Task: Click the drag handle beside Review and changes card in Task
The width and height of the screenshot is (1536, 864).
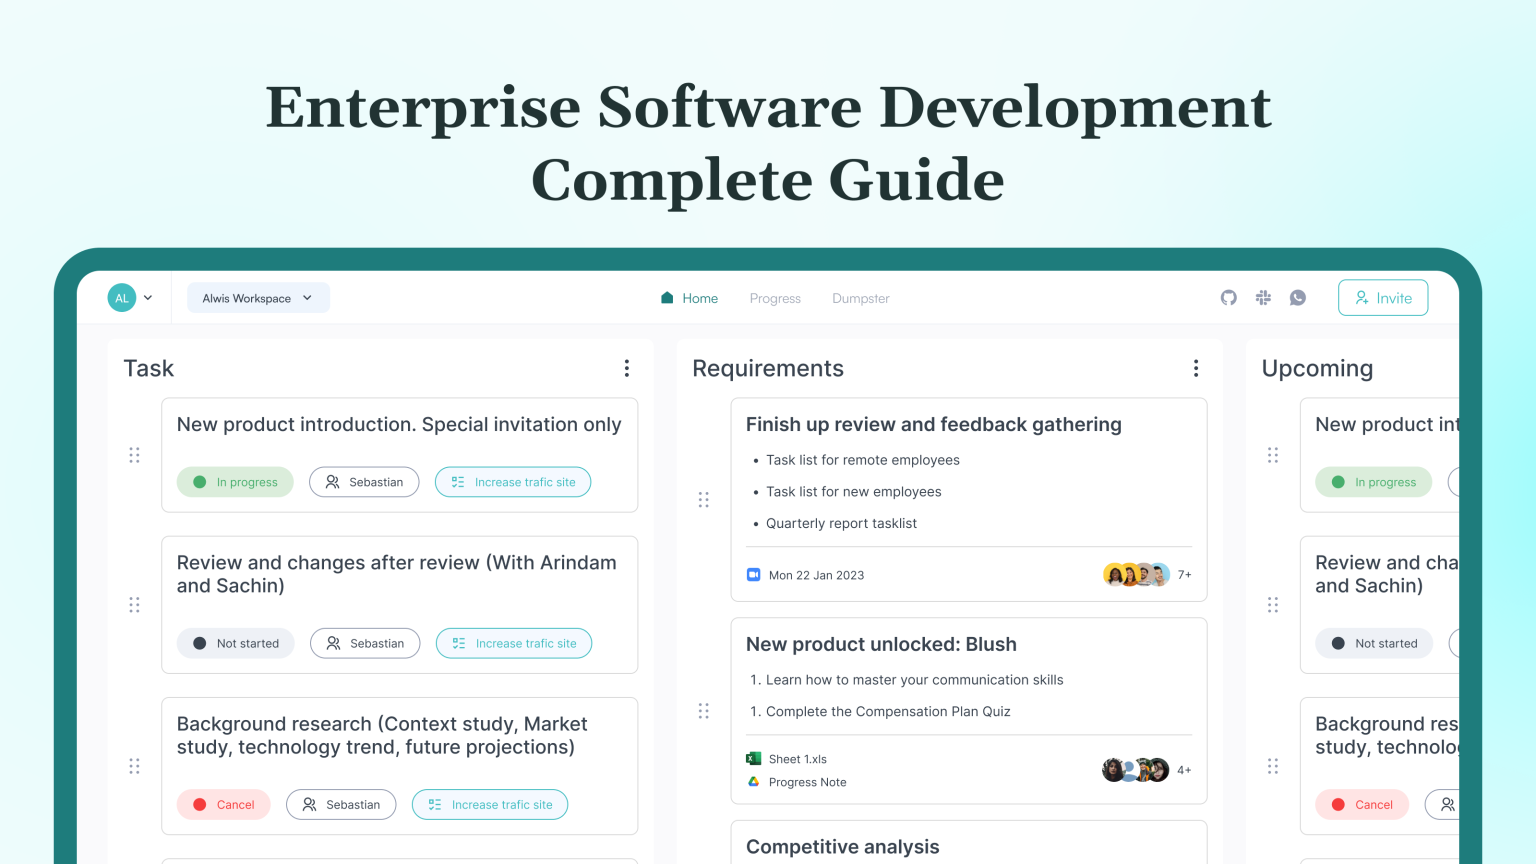Action: (134, 605)
